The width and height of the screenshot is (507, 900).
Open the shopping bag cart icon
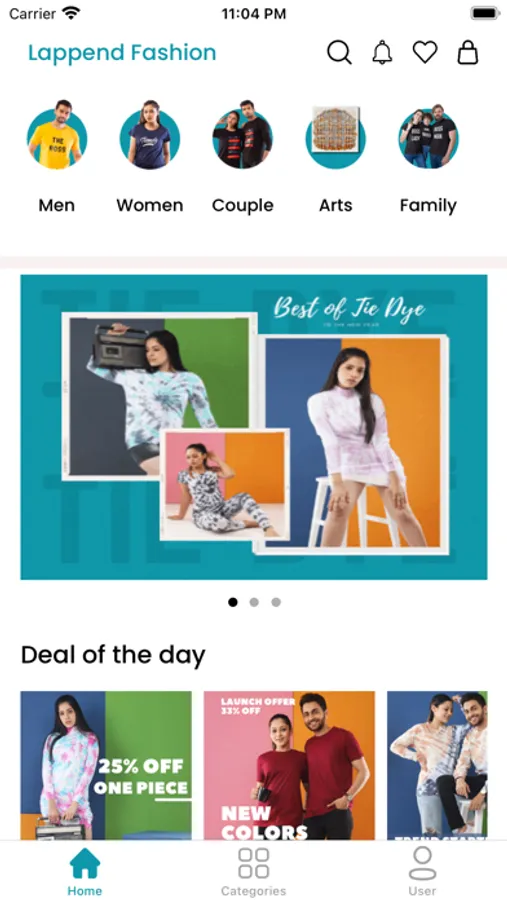467,52
